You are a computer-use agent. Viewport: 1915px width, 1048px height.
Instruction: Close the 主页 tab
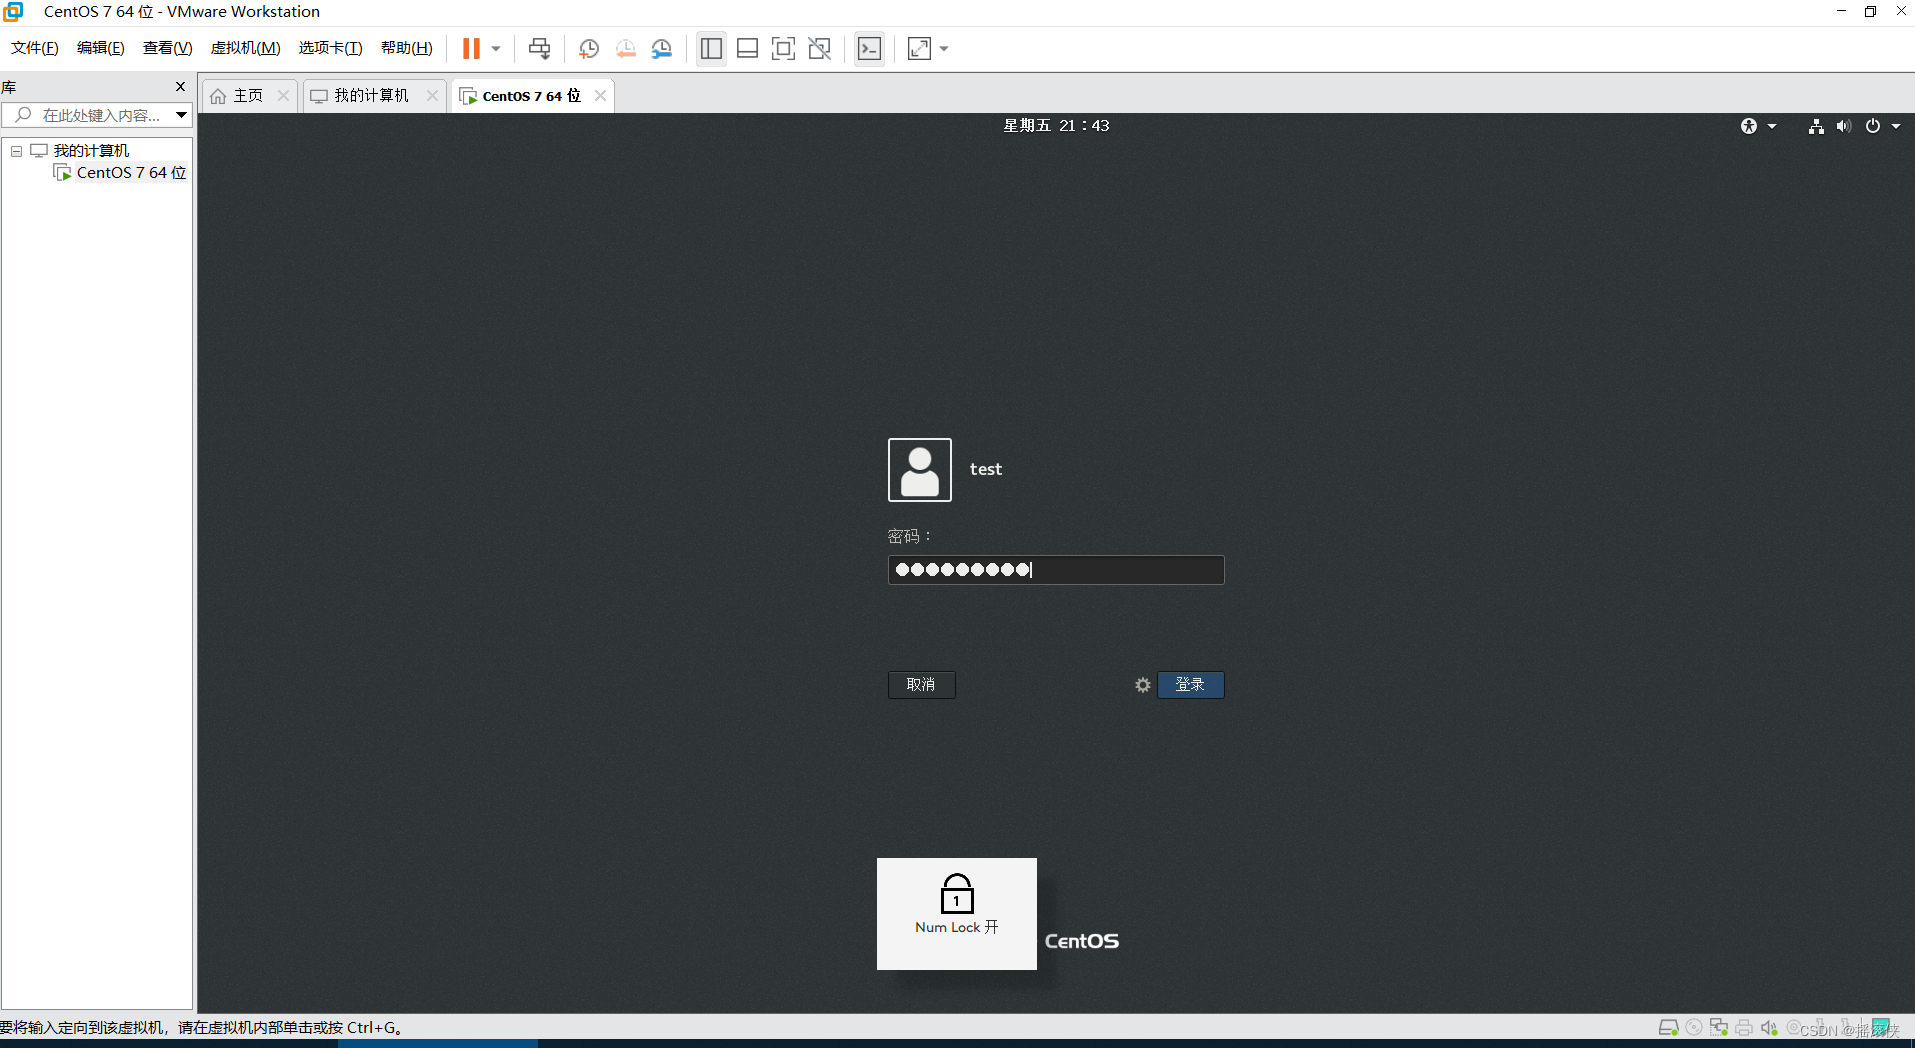283,96
